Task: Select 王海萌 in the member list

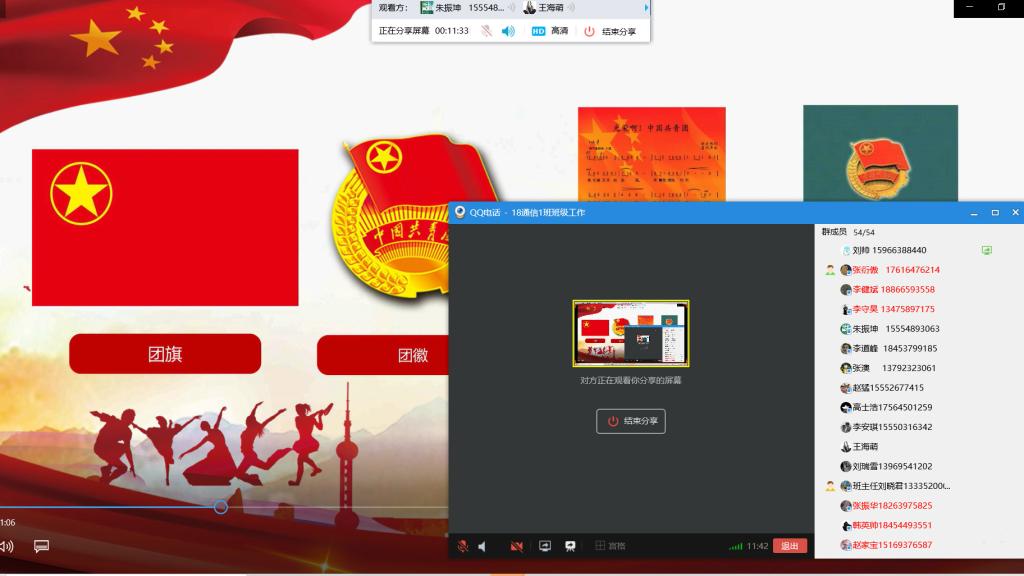Action: point(919,447)
